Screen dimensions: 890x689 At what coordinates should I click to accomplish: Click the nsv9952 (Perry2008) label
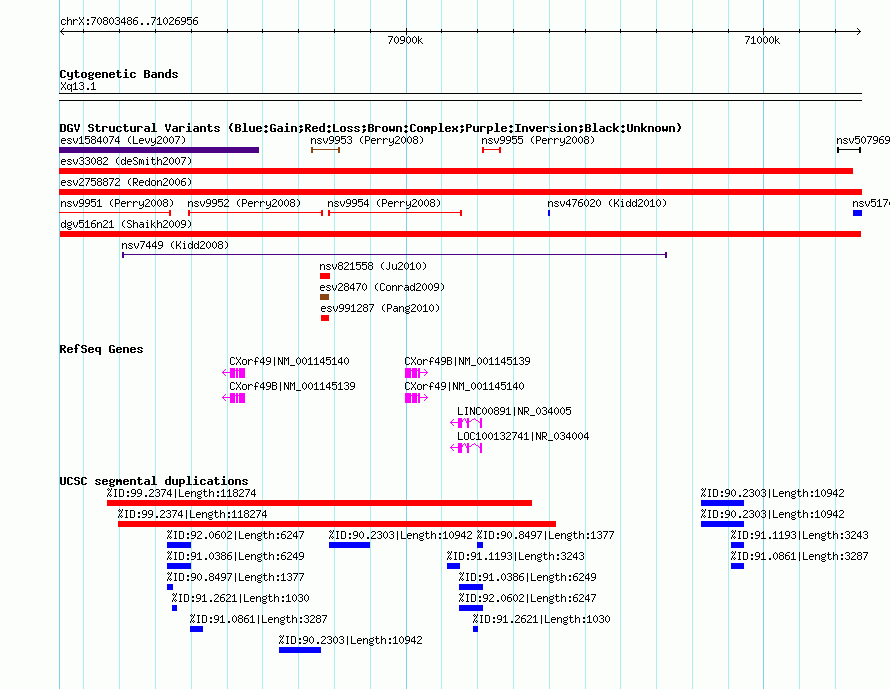click(244, 203)
